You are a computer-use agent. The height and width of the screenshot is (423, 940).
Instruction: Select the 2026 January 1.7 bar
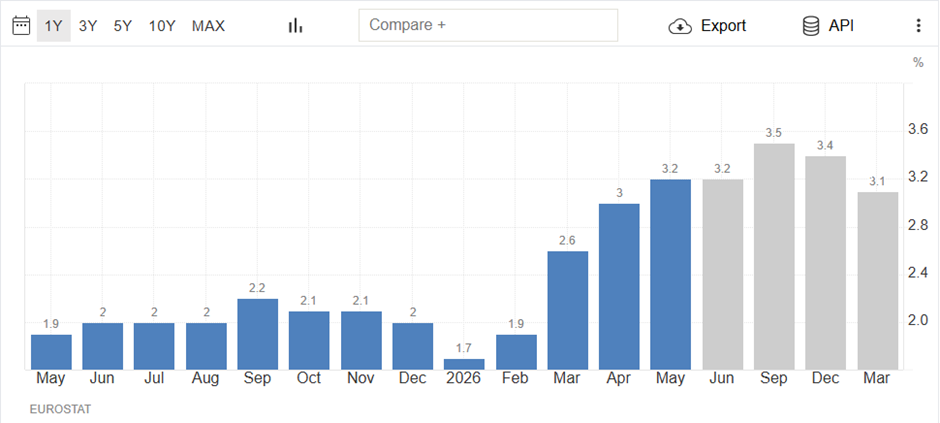point(464,364)
